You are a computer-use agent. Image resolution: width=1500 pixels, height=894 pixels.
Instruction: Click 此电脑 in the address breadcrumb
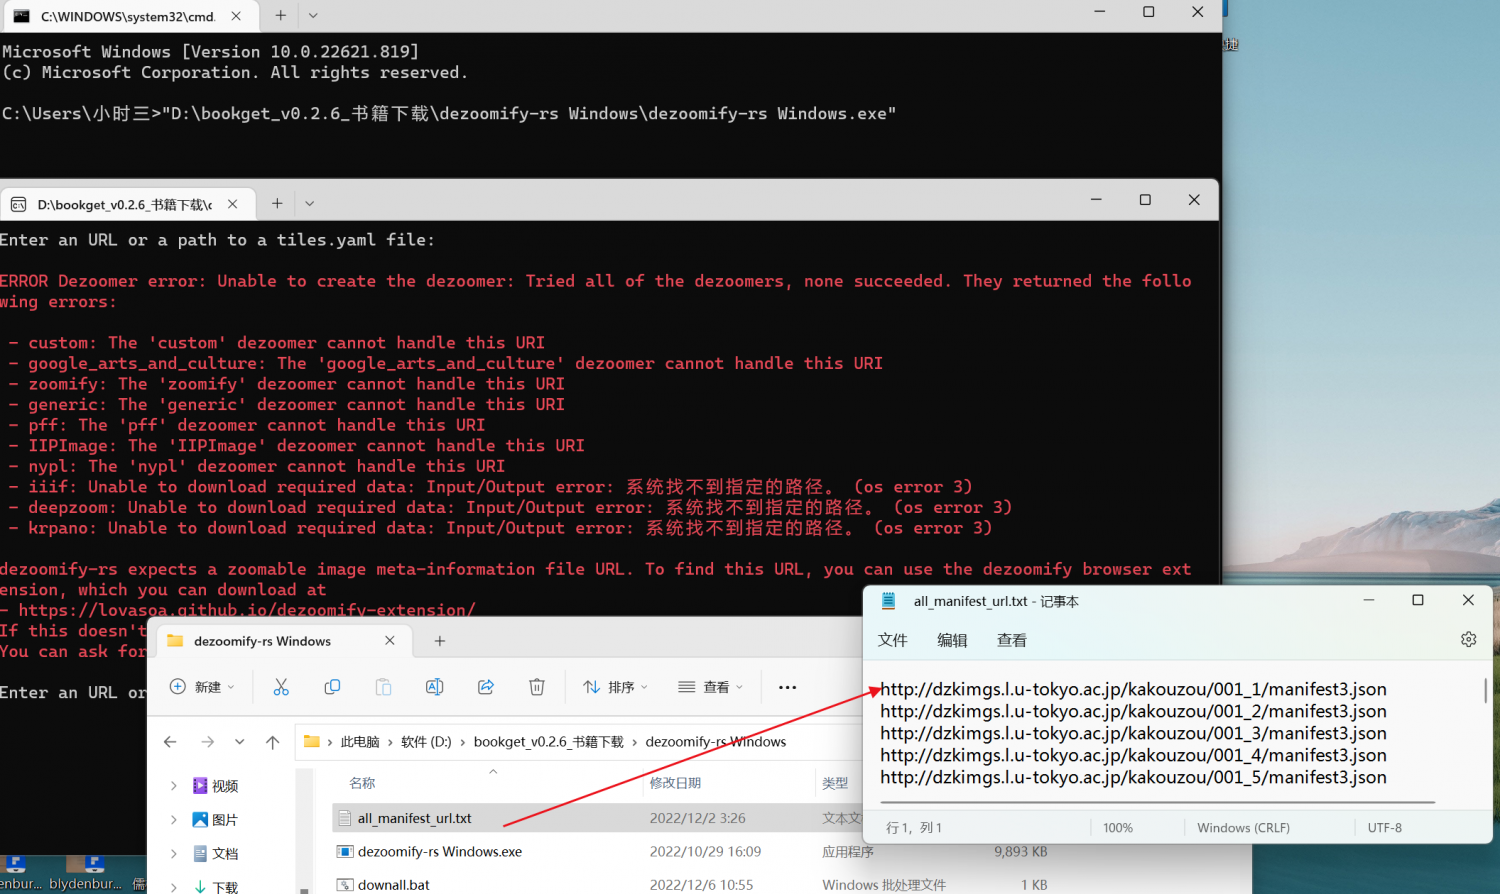click(360, 742)
